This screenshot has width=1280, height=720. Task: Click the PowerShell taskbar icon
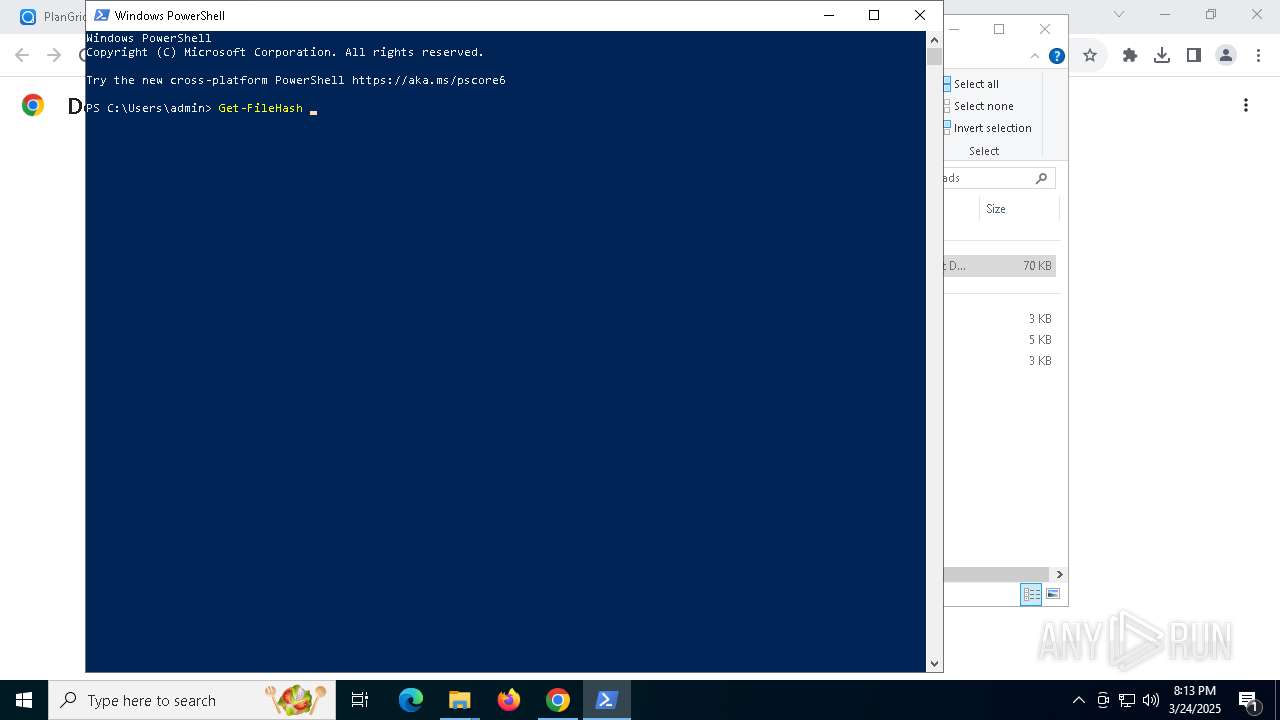click(x=606, y=700)
